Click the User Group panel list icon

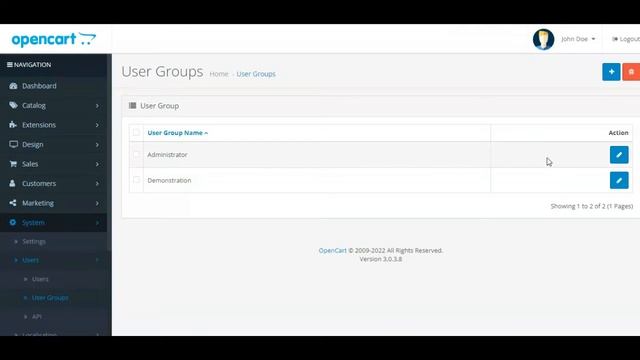pos(132,106)
